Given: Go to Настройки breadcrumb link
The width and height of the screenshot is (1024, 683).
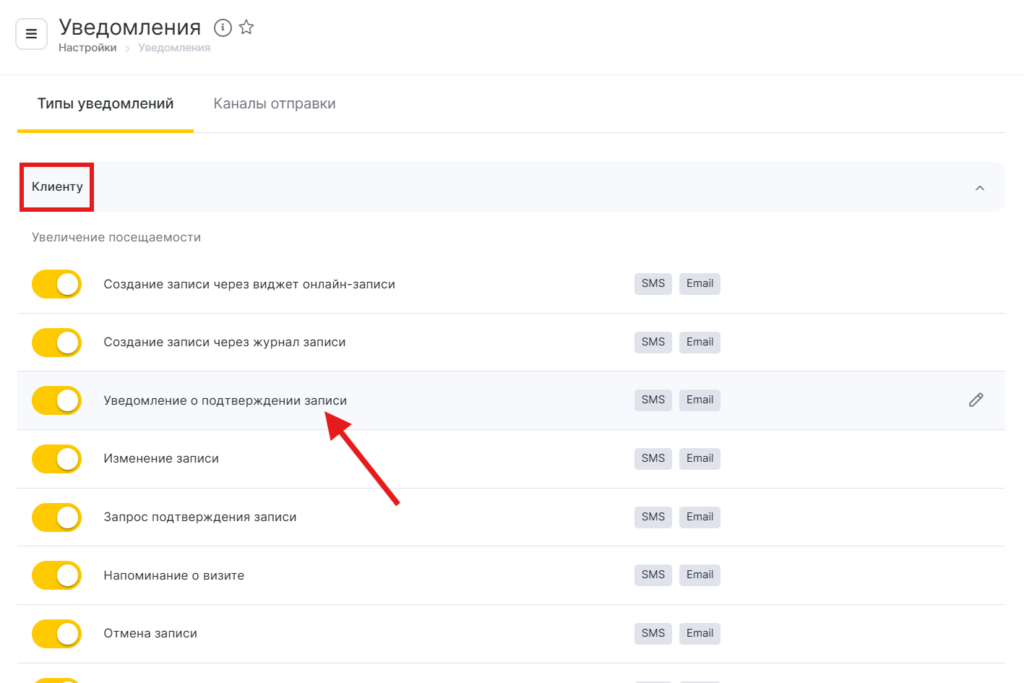Looking at the screenshot, I should [x=87, y=48].
